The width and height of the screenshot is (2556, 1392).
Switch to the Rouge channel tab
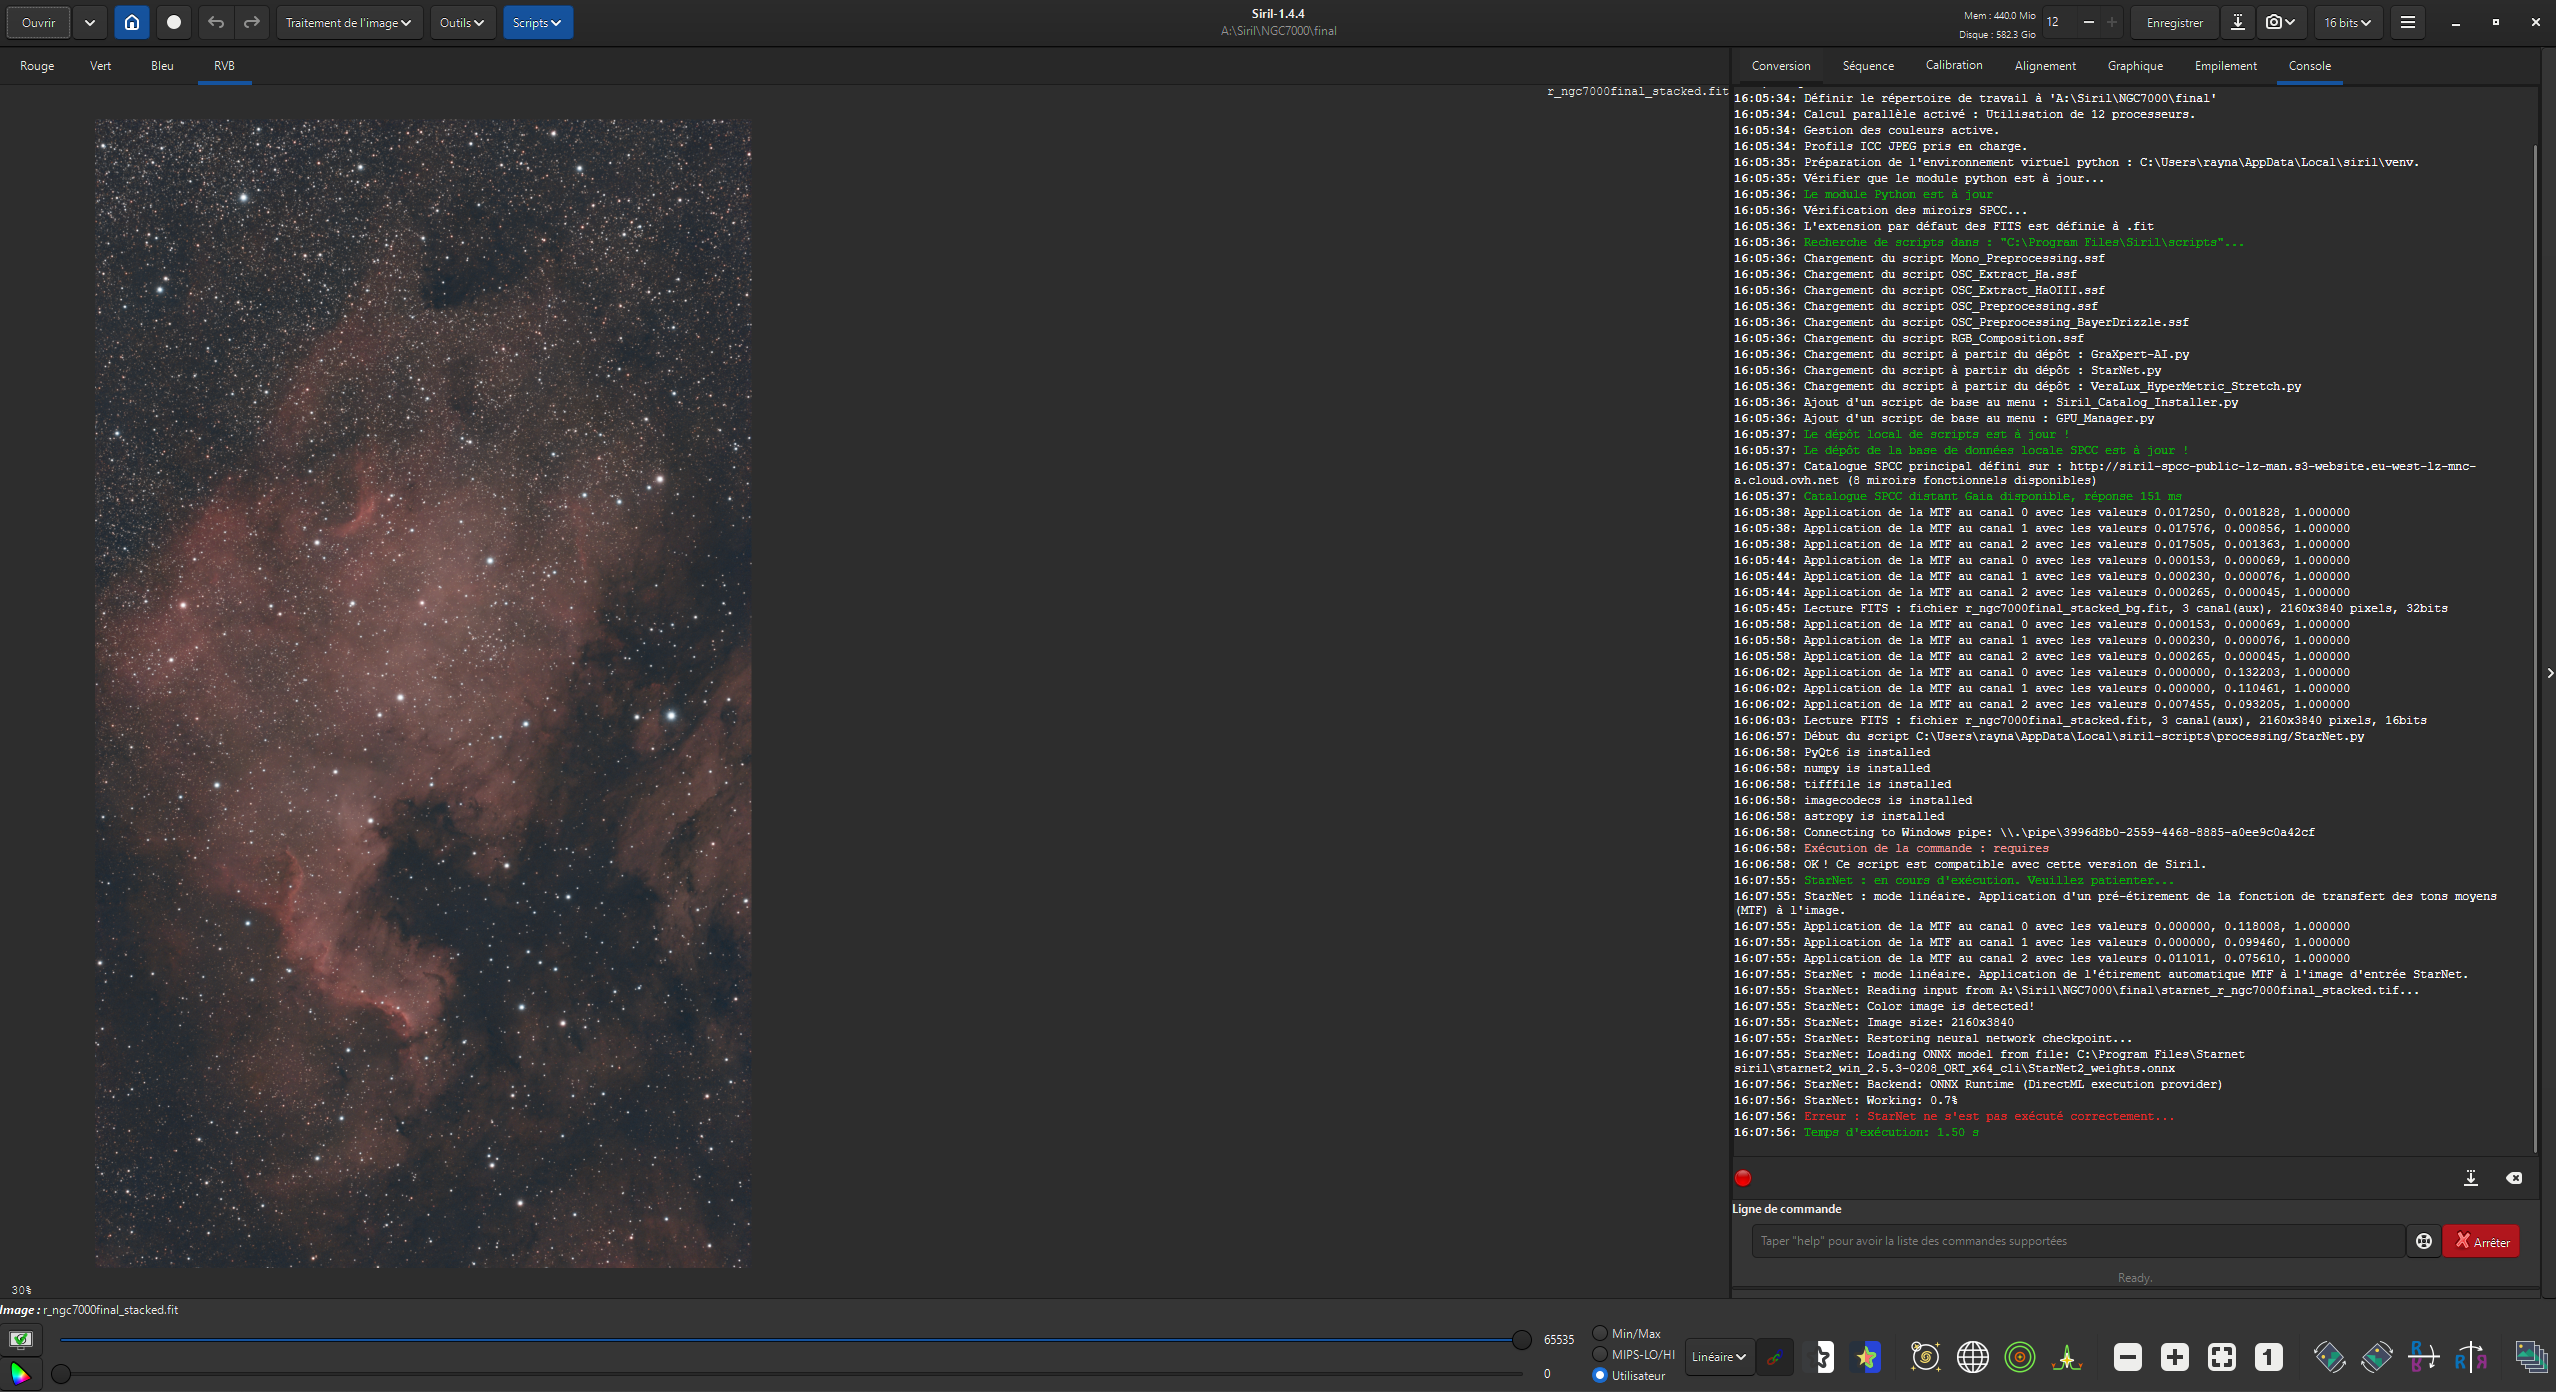coord(37,66)
